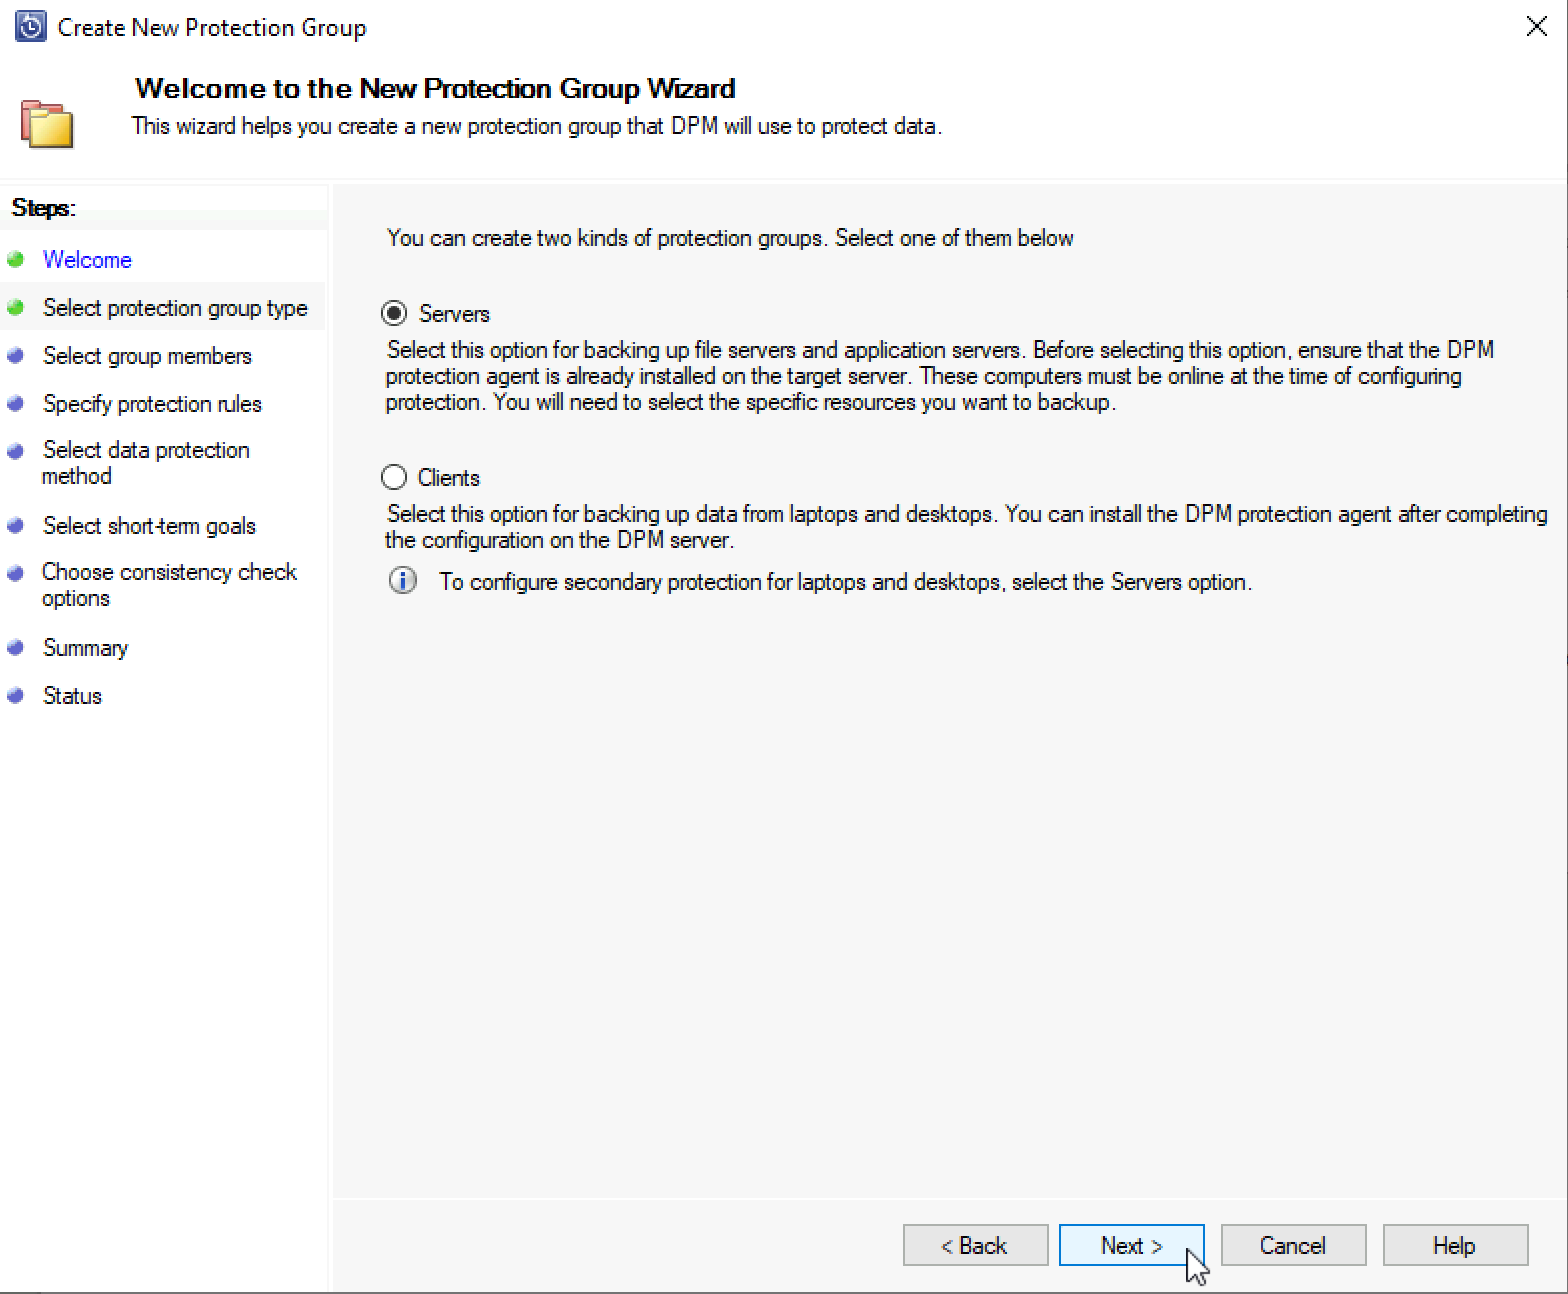Click the blue information icon
The image size is (1568, 1294).
click(403, 581)
